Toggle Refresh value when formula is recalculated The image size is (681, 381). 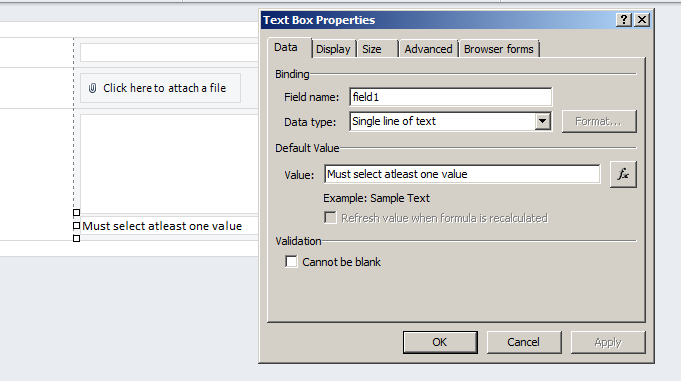tap(330, 218)
